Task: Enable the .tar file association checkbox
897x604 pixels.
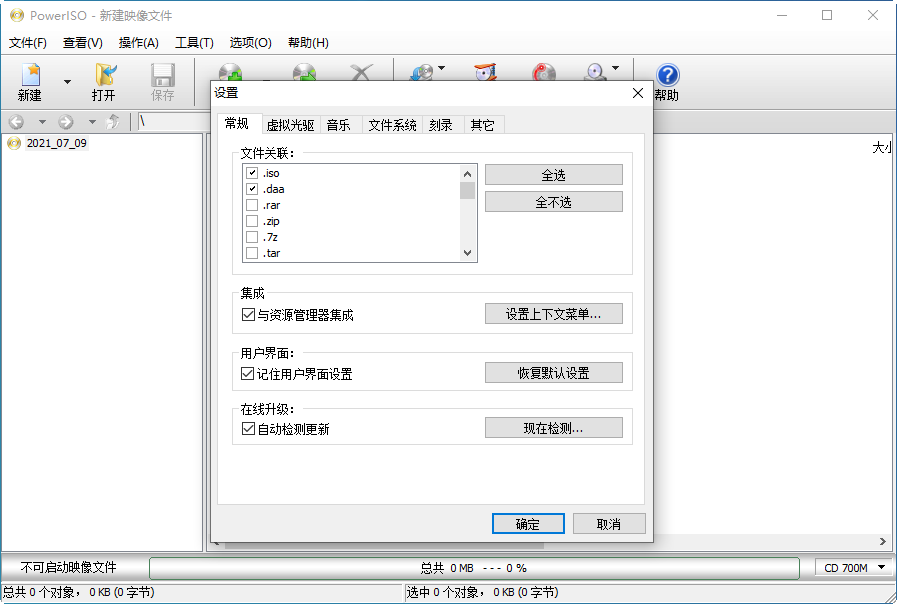Action: coord(252,253)
